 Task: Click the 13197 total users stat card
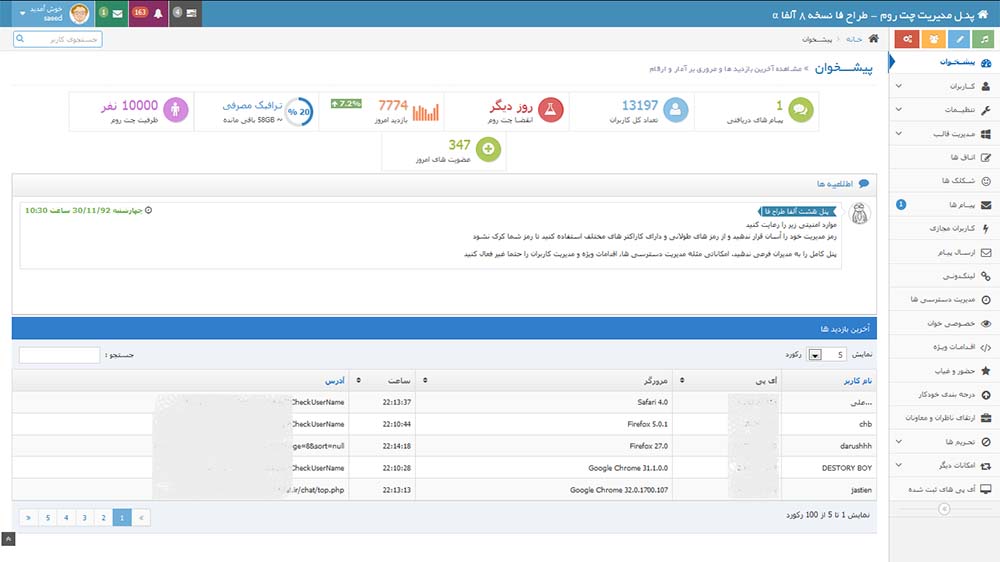632,111
